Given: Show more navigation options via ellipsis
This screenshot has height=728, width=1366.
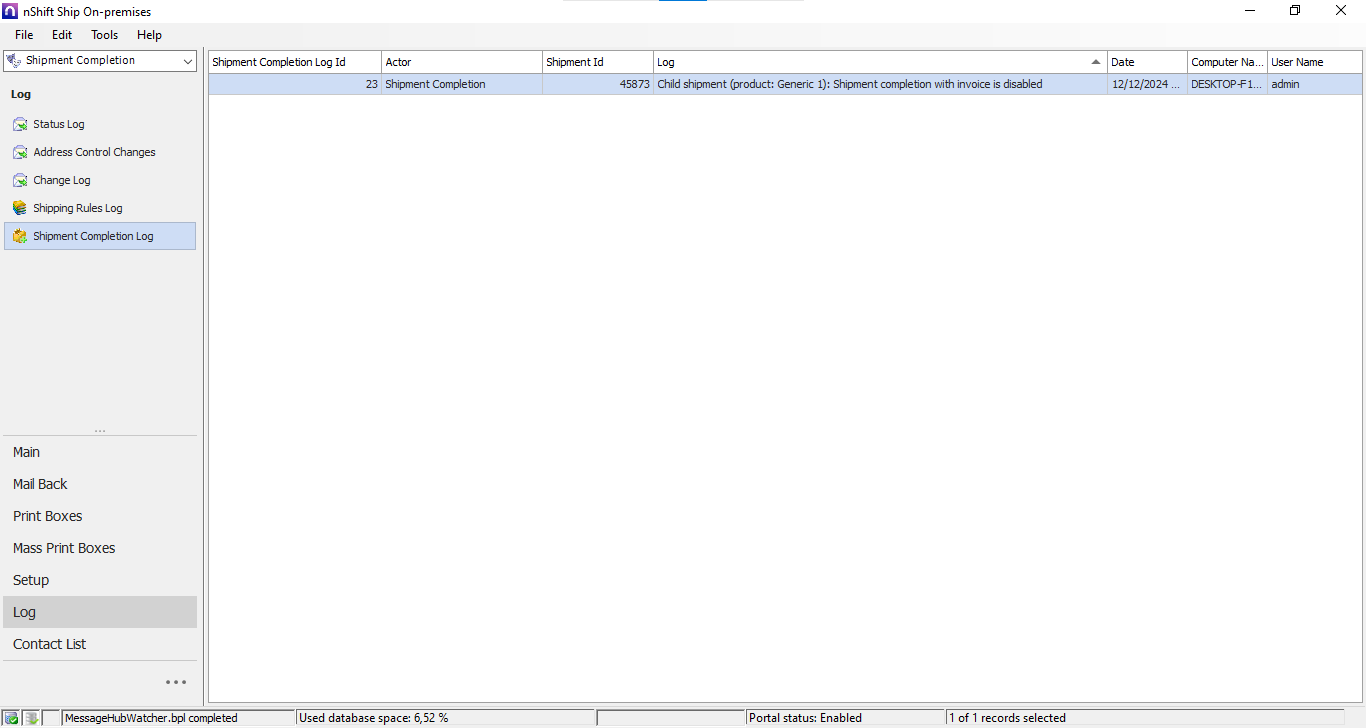Looking at the screenshot, I should pyautogui.click(x=176, y=682).
